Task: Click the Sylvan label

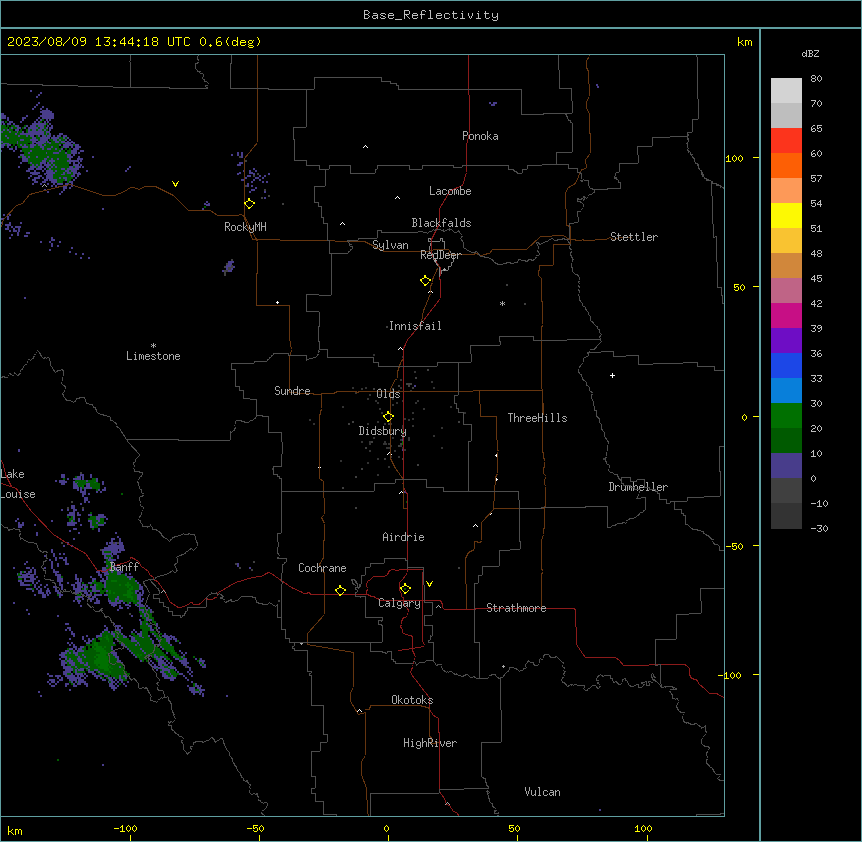Action: coord(390,245)
